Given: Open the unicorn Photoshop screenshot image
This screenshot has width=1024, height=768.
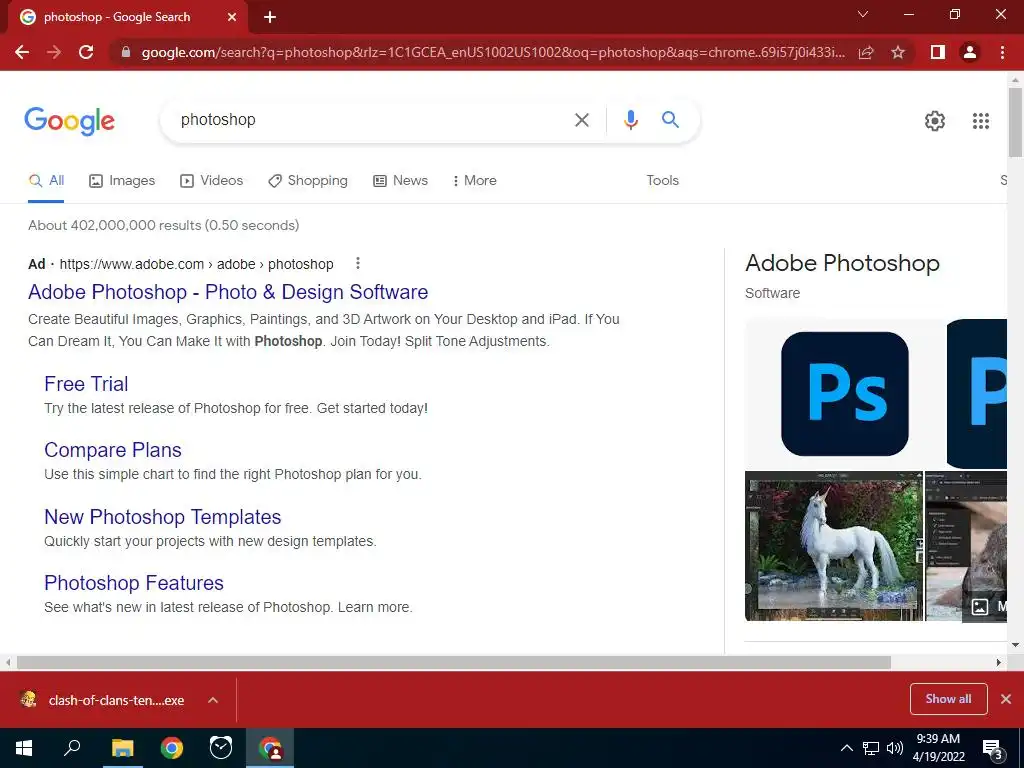Looking at the screenshot, I should click(x=834, y=546).
